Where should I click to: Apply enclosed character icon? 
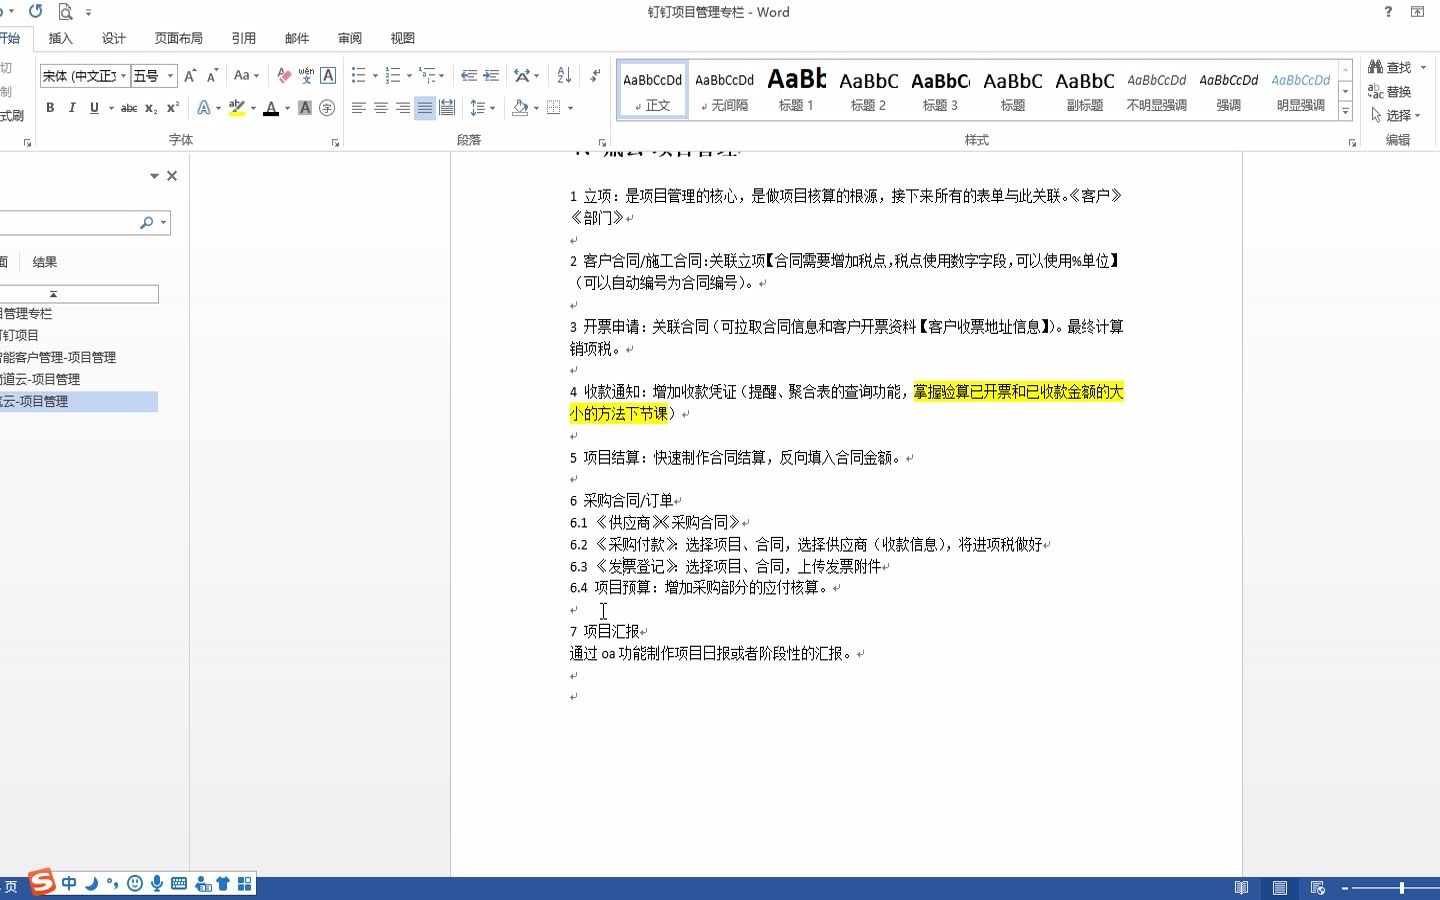click(x=327, y=108)
